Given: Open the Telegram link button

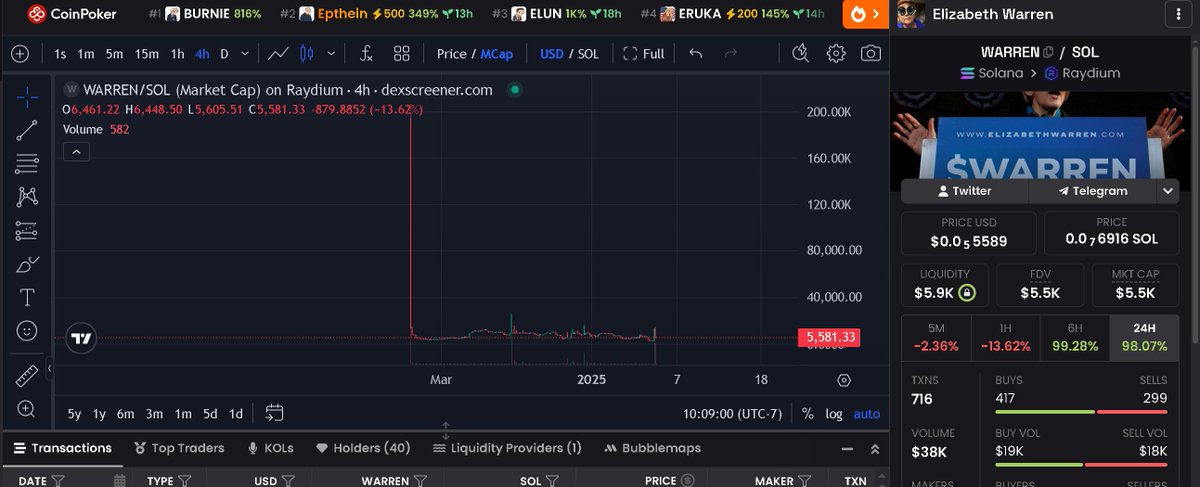Looking at the screenshot, I should click(1093, 190).
